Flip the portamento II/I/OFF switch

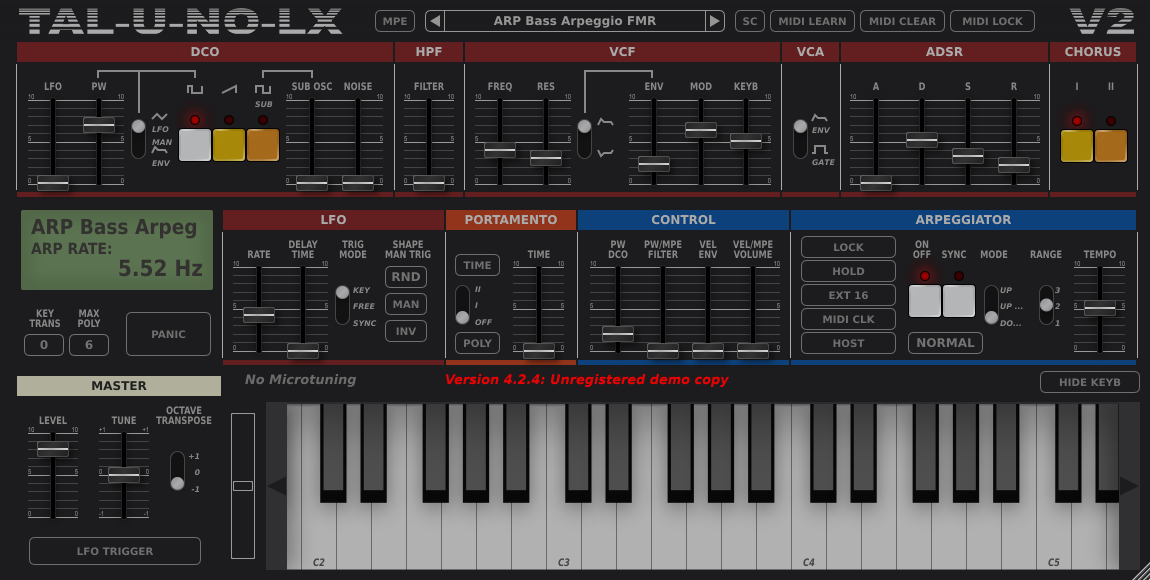pyautogui.click(x=462, y=305)
